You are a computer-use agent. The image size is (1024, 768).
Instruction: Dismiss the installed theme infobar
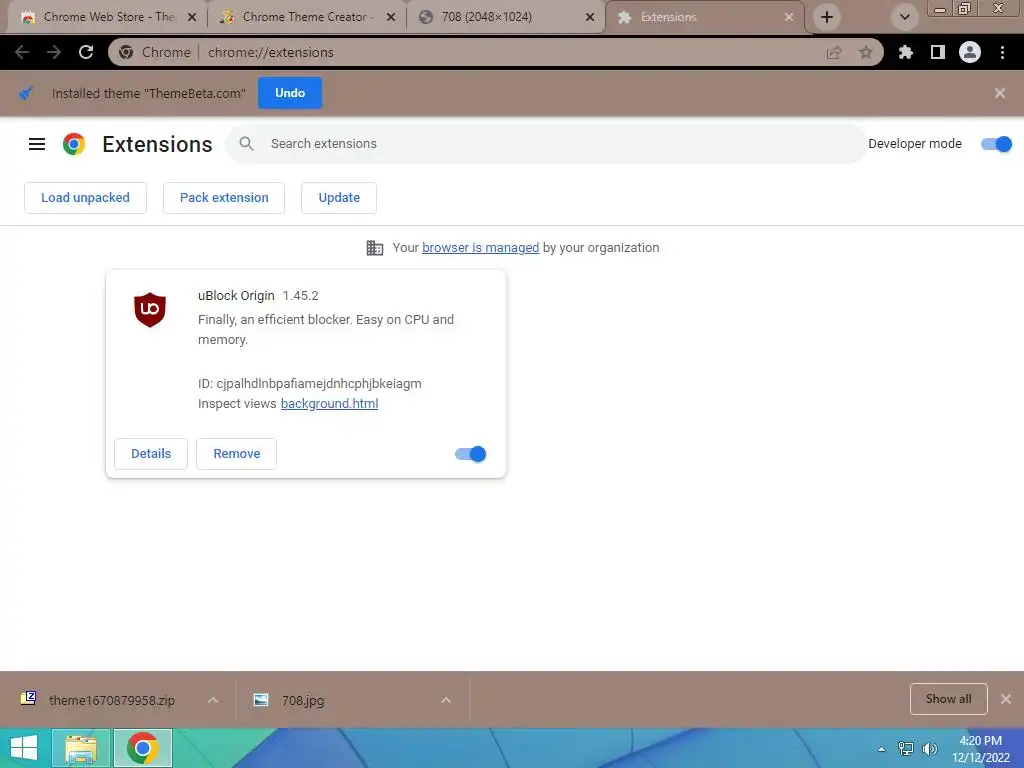[999, 93]
